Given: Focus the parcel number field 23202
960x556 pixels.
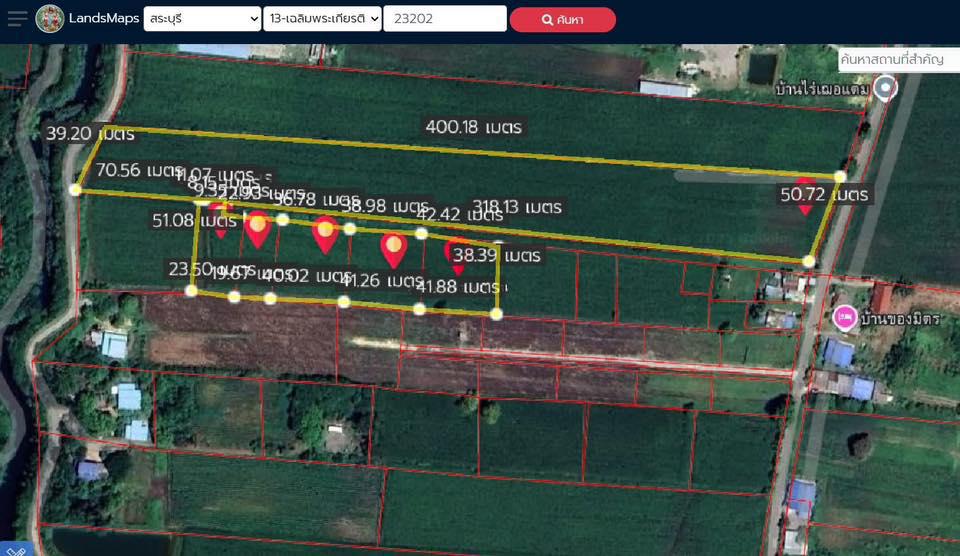Looking at the screenshot, I should [x=444, y=18].
